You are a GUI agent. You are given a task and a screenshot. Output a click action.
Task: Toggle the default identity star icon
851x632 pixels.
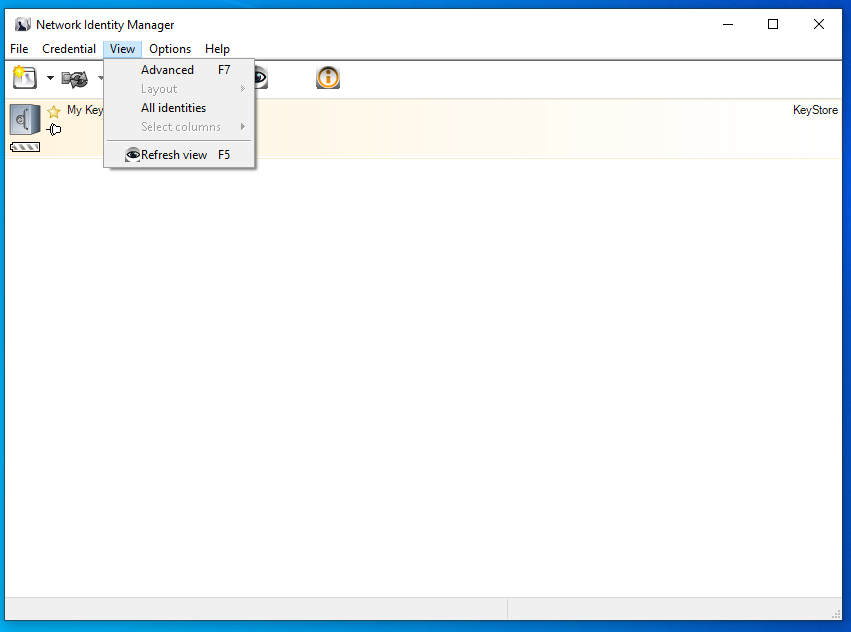pos(54,111)
